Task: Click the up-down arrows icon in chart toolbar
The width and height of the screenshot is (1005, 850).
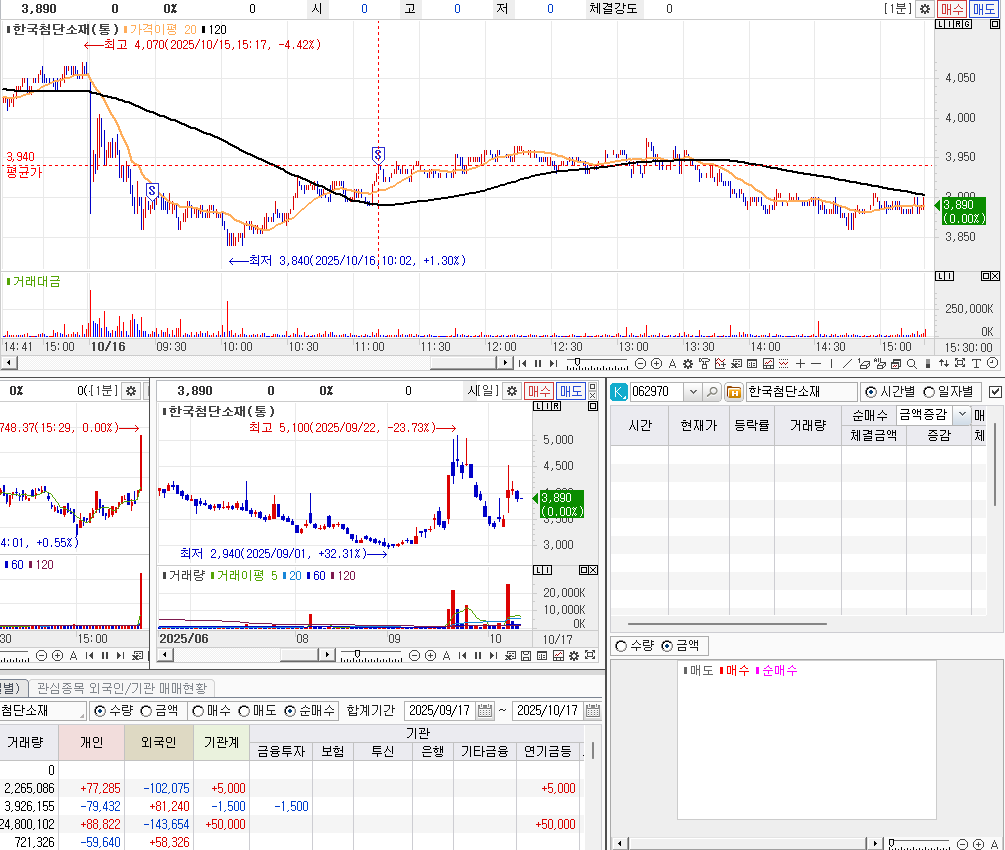Action: 943,363
